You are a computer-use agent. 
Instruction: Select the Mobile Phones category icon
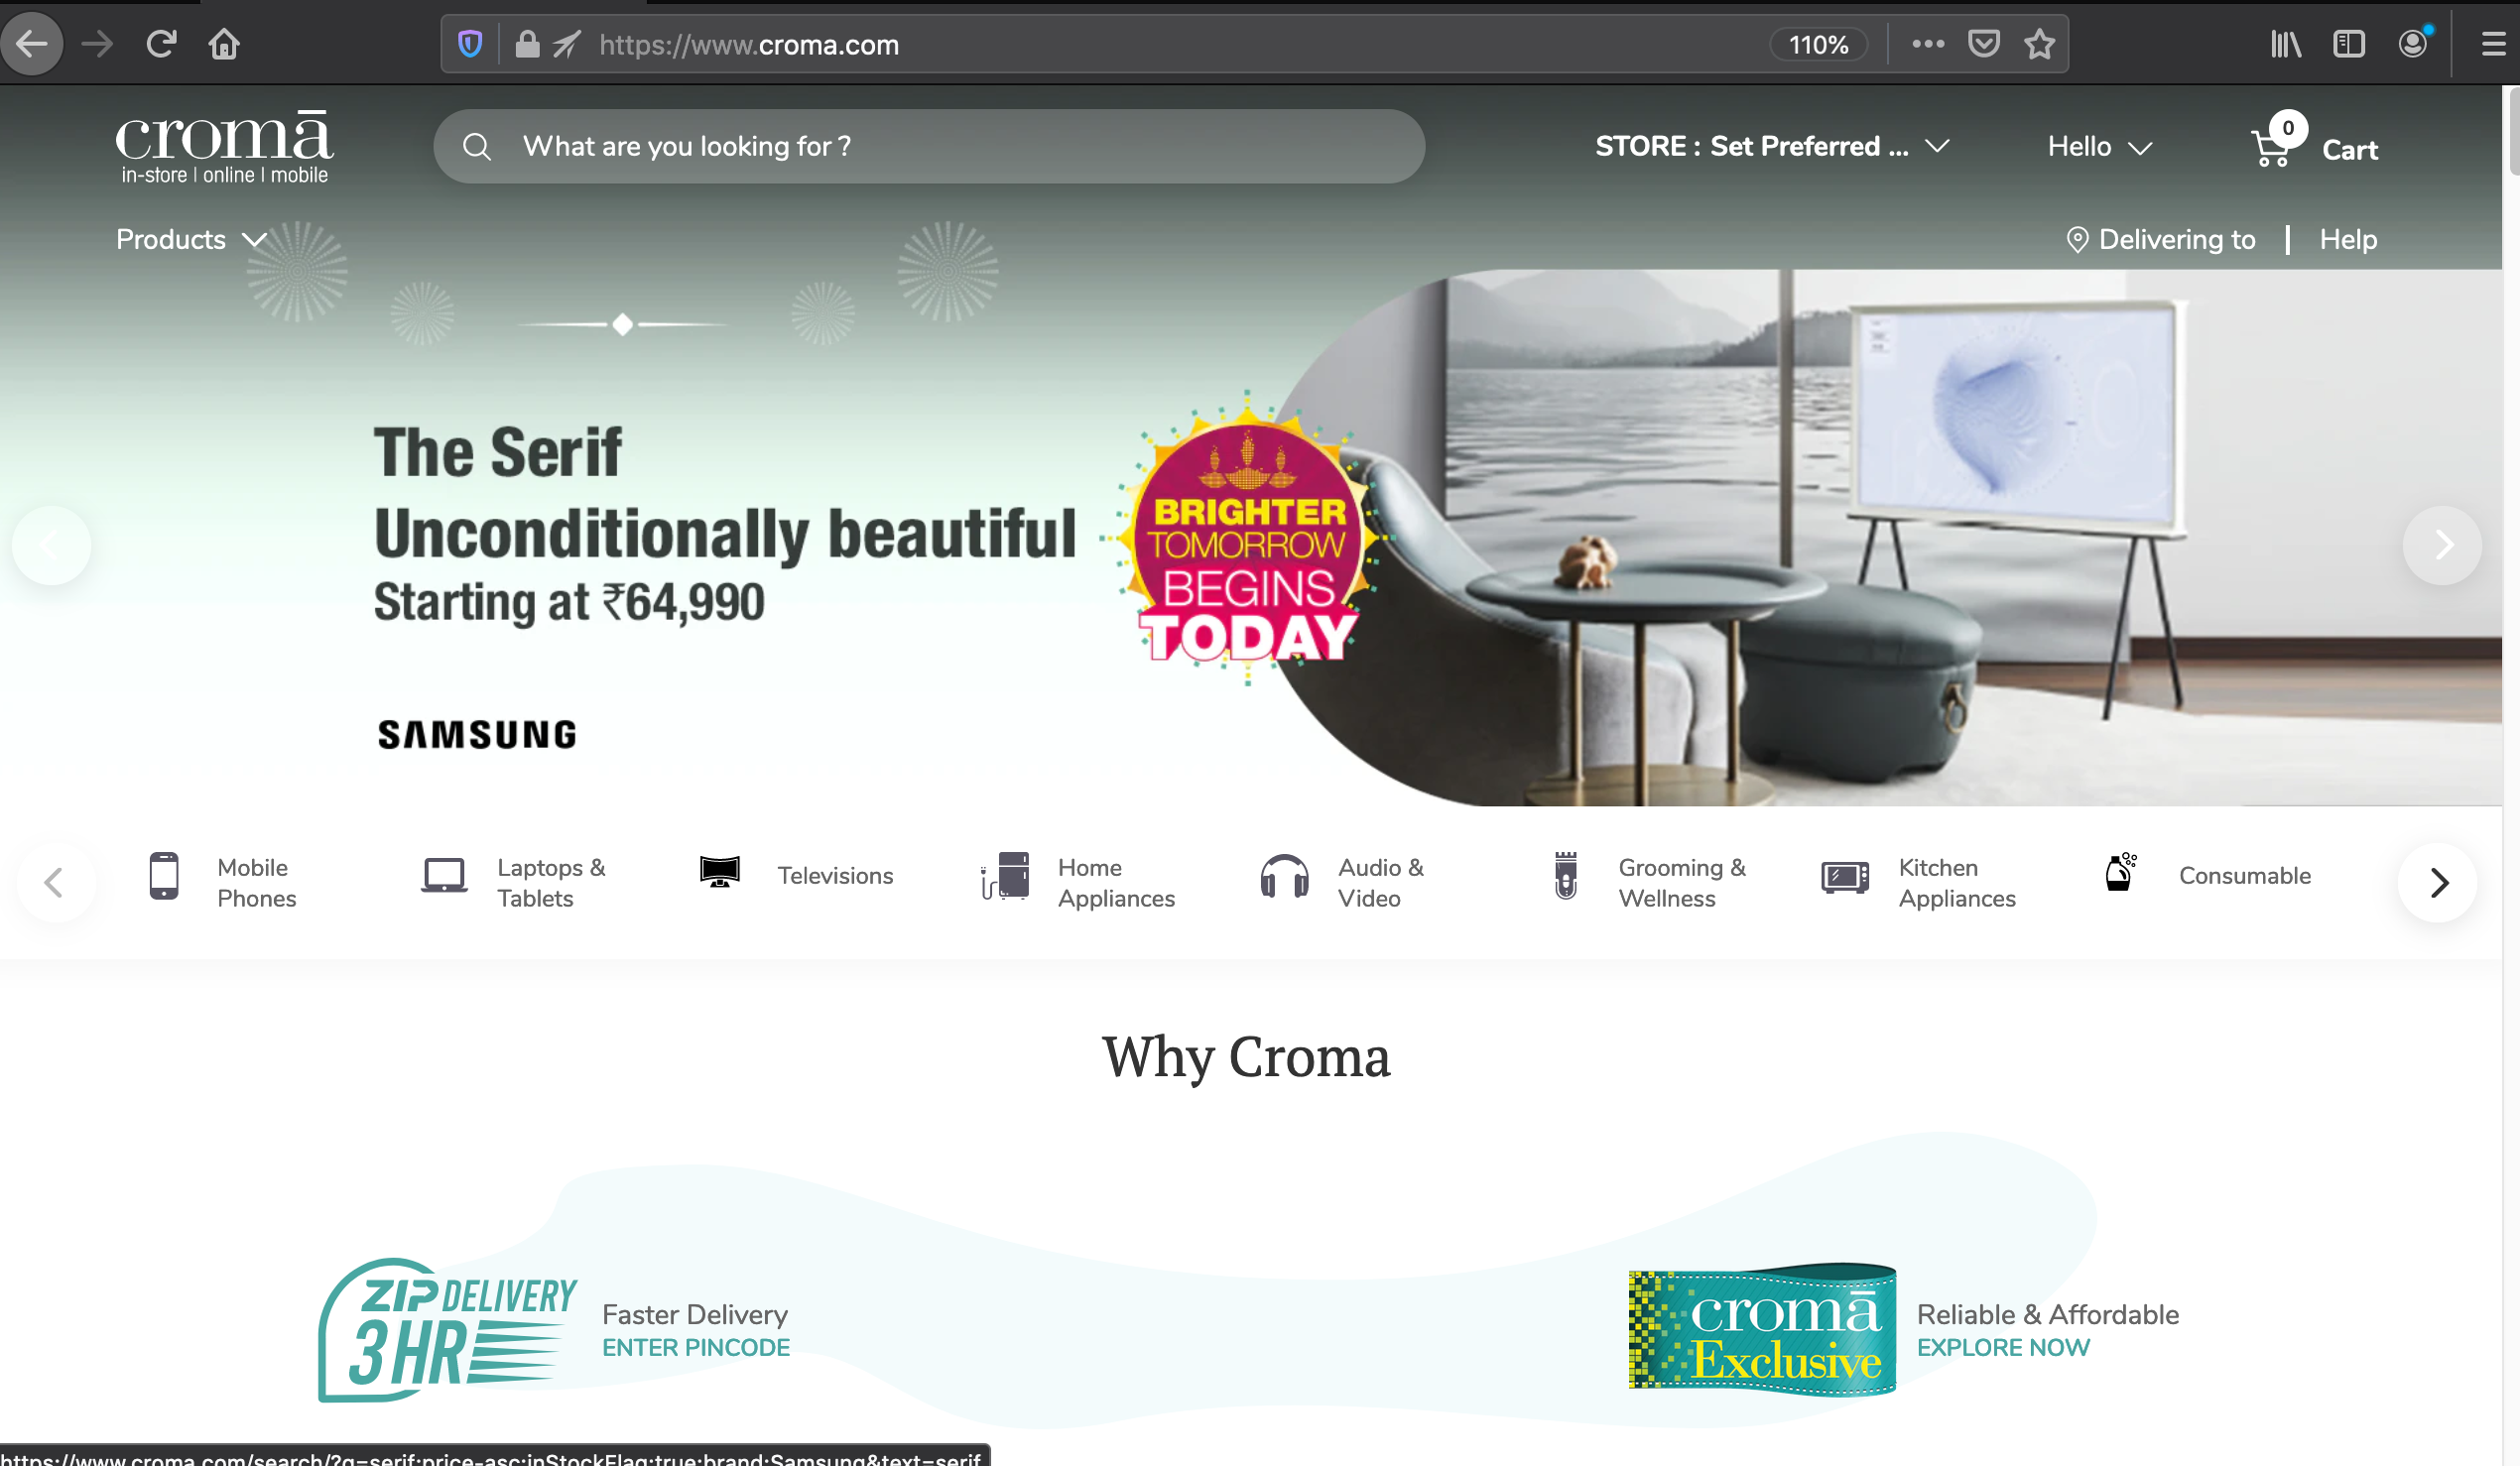164,878
